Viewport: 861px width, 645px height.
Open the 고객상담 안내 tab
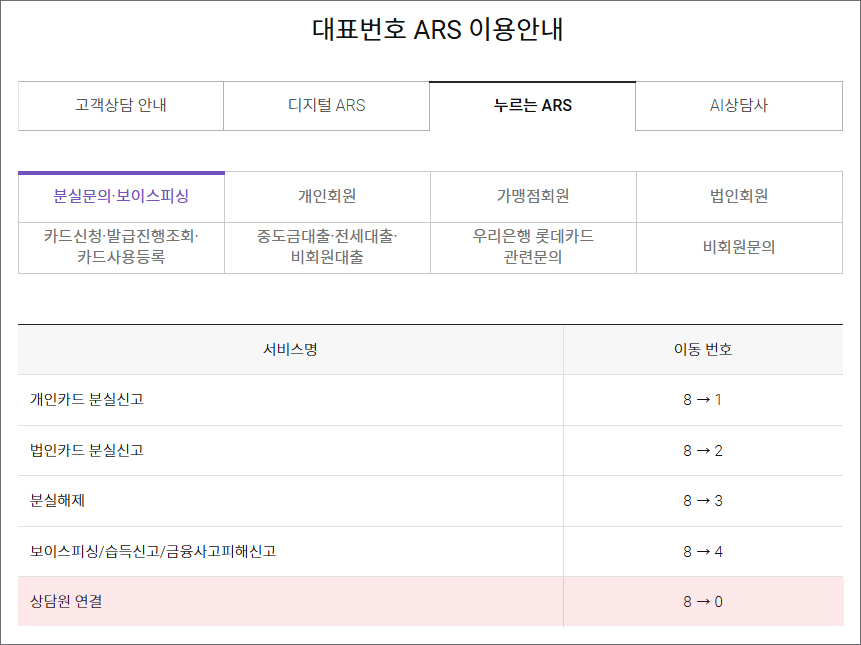click(x=120, y=105)
